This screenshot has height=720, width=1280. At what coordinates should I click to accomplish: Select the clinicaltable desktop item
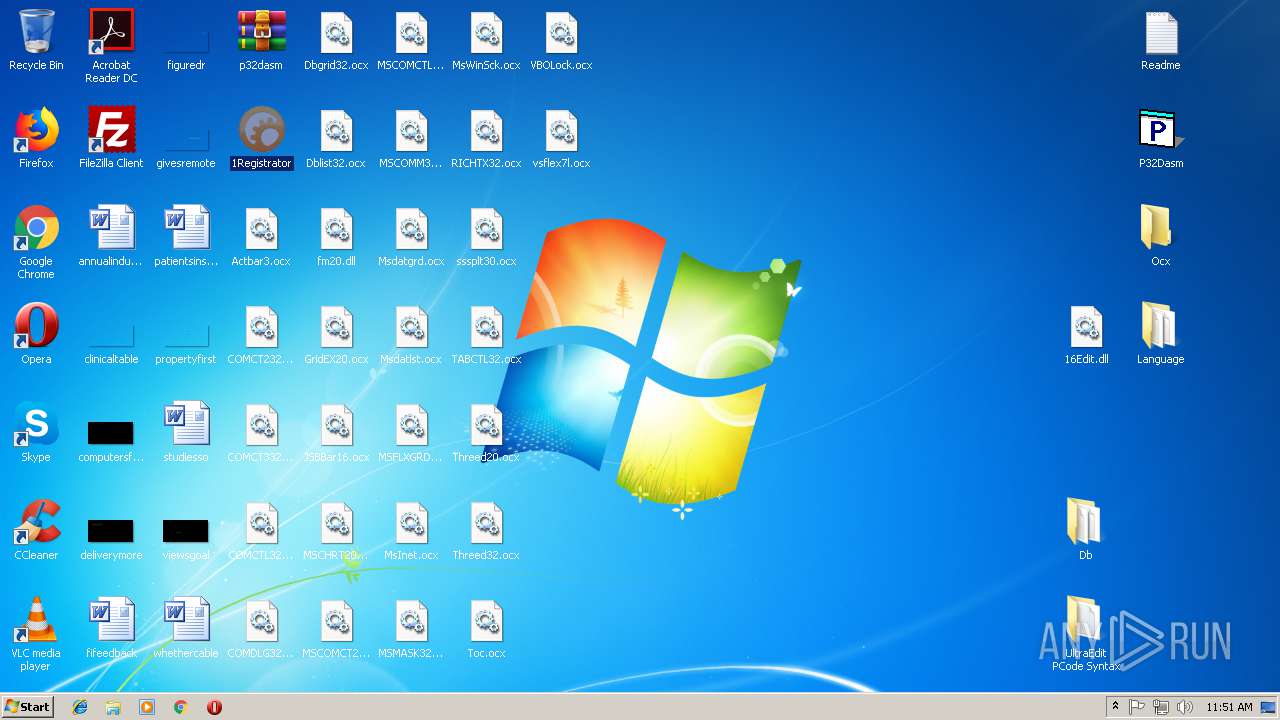click(x=111, y=335)
